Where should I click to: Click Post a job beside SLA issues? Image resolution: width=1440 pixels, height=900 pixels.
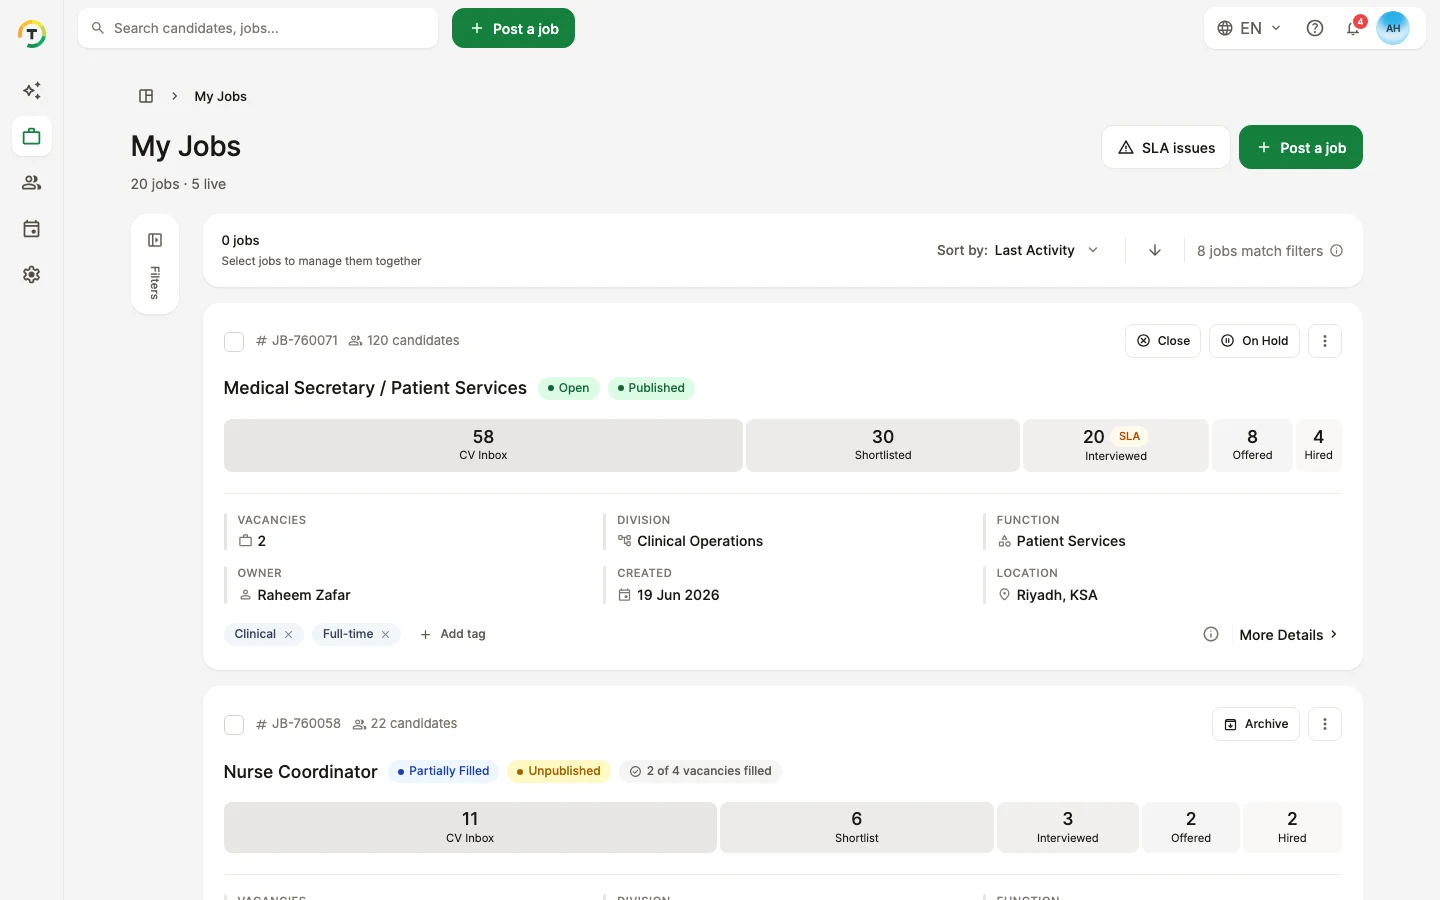(x=1301, y=147)
